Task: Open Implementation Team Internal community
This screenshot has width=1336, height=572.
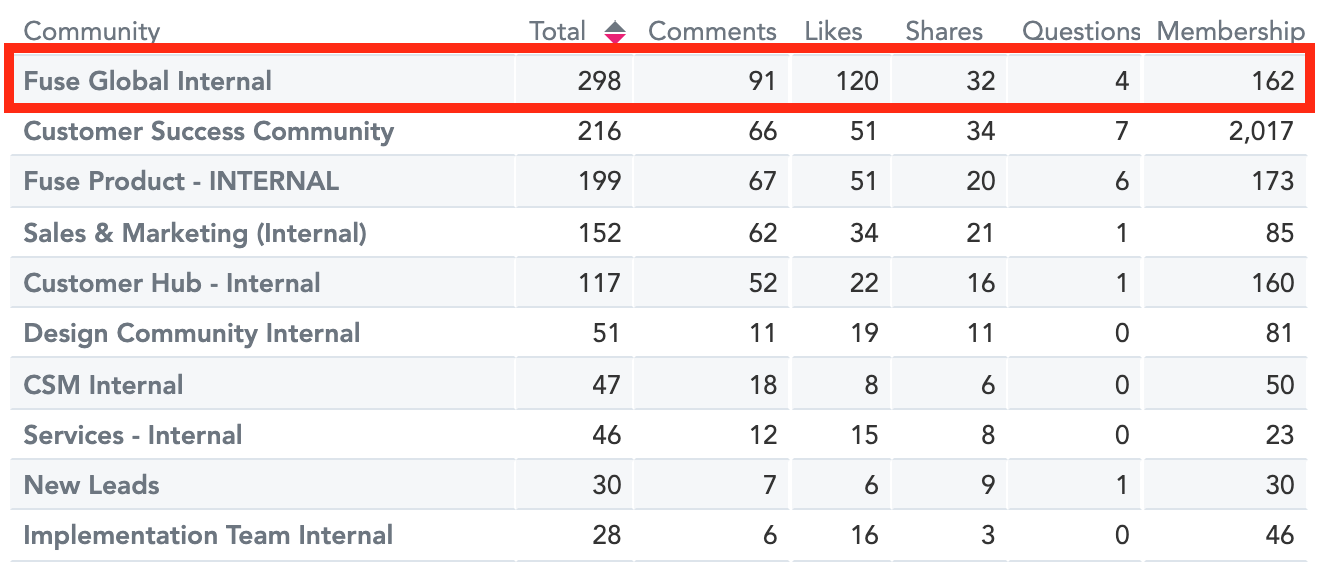Action: pyautogui.click(x=208, y=535)
